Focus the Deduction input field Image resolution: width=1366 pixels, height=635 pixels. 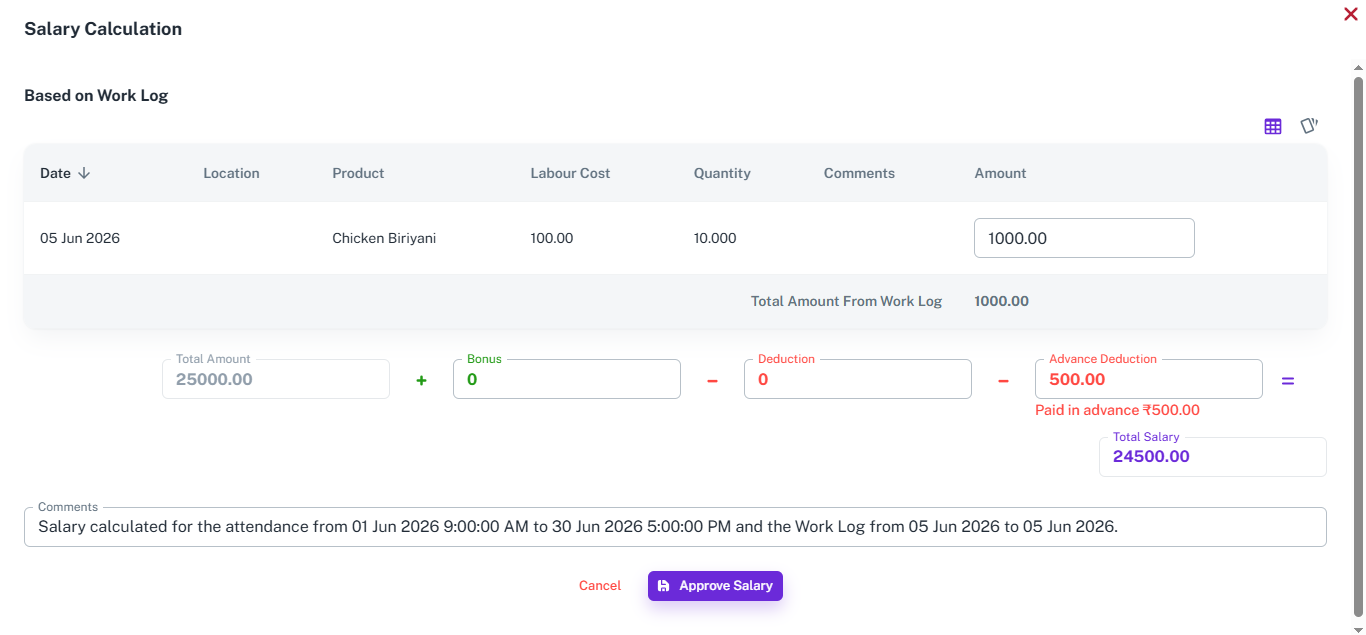[x=858, y=379]
